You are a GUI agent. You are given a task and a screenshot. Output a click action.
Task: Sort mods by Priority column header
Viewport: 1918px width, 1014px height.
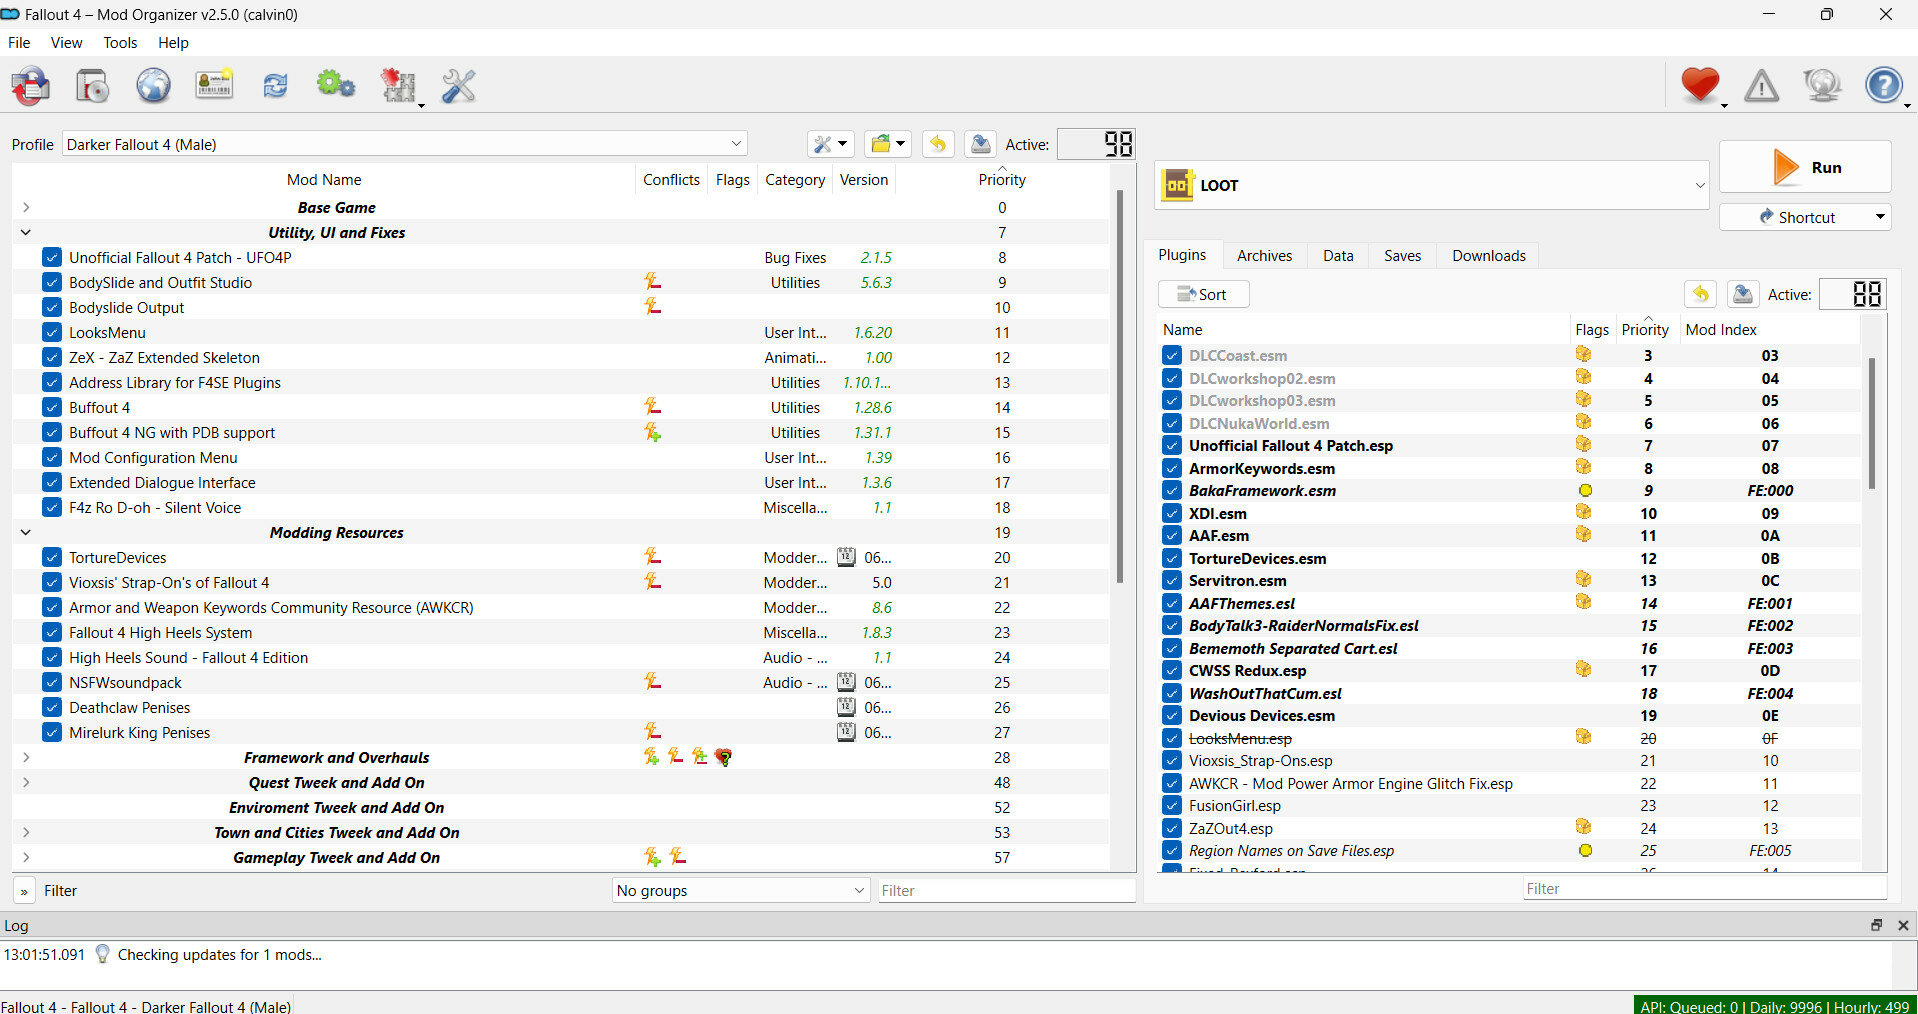(x=1002, y=179)
